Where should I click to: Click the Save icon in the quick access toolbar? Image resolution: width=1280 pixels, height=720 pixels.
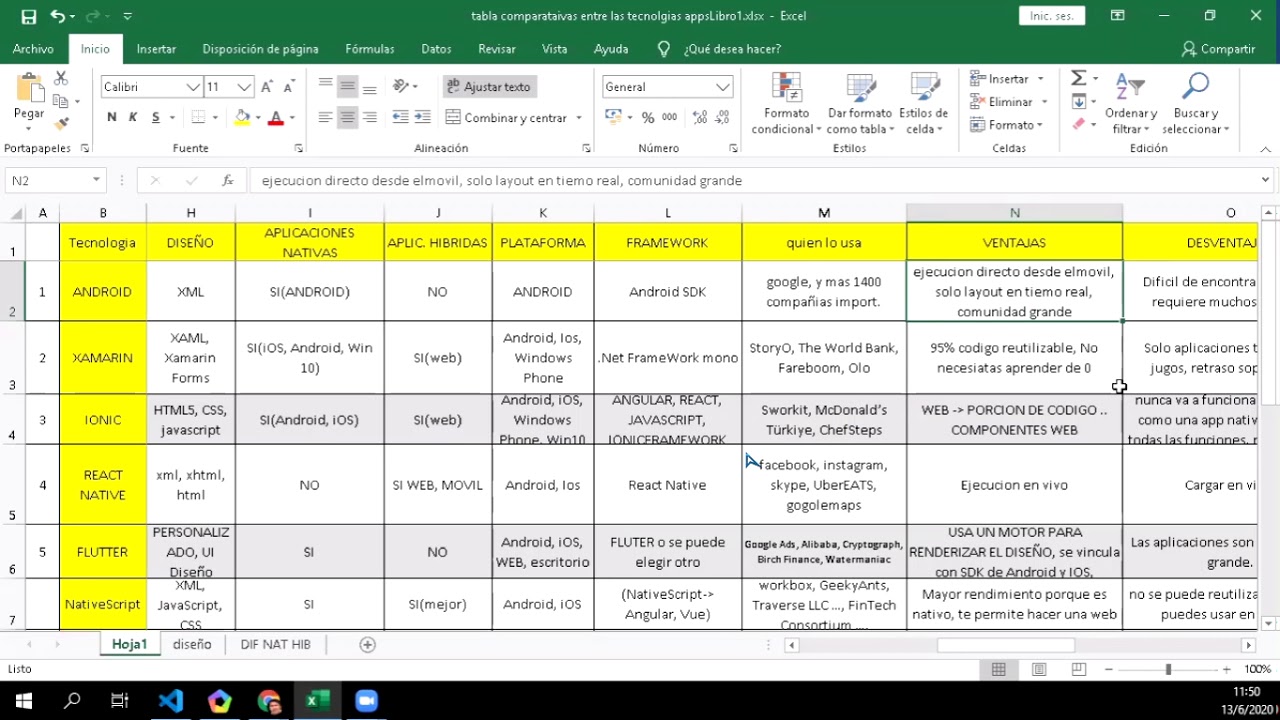pyautogui.click(x=28, y=16)
